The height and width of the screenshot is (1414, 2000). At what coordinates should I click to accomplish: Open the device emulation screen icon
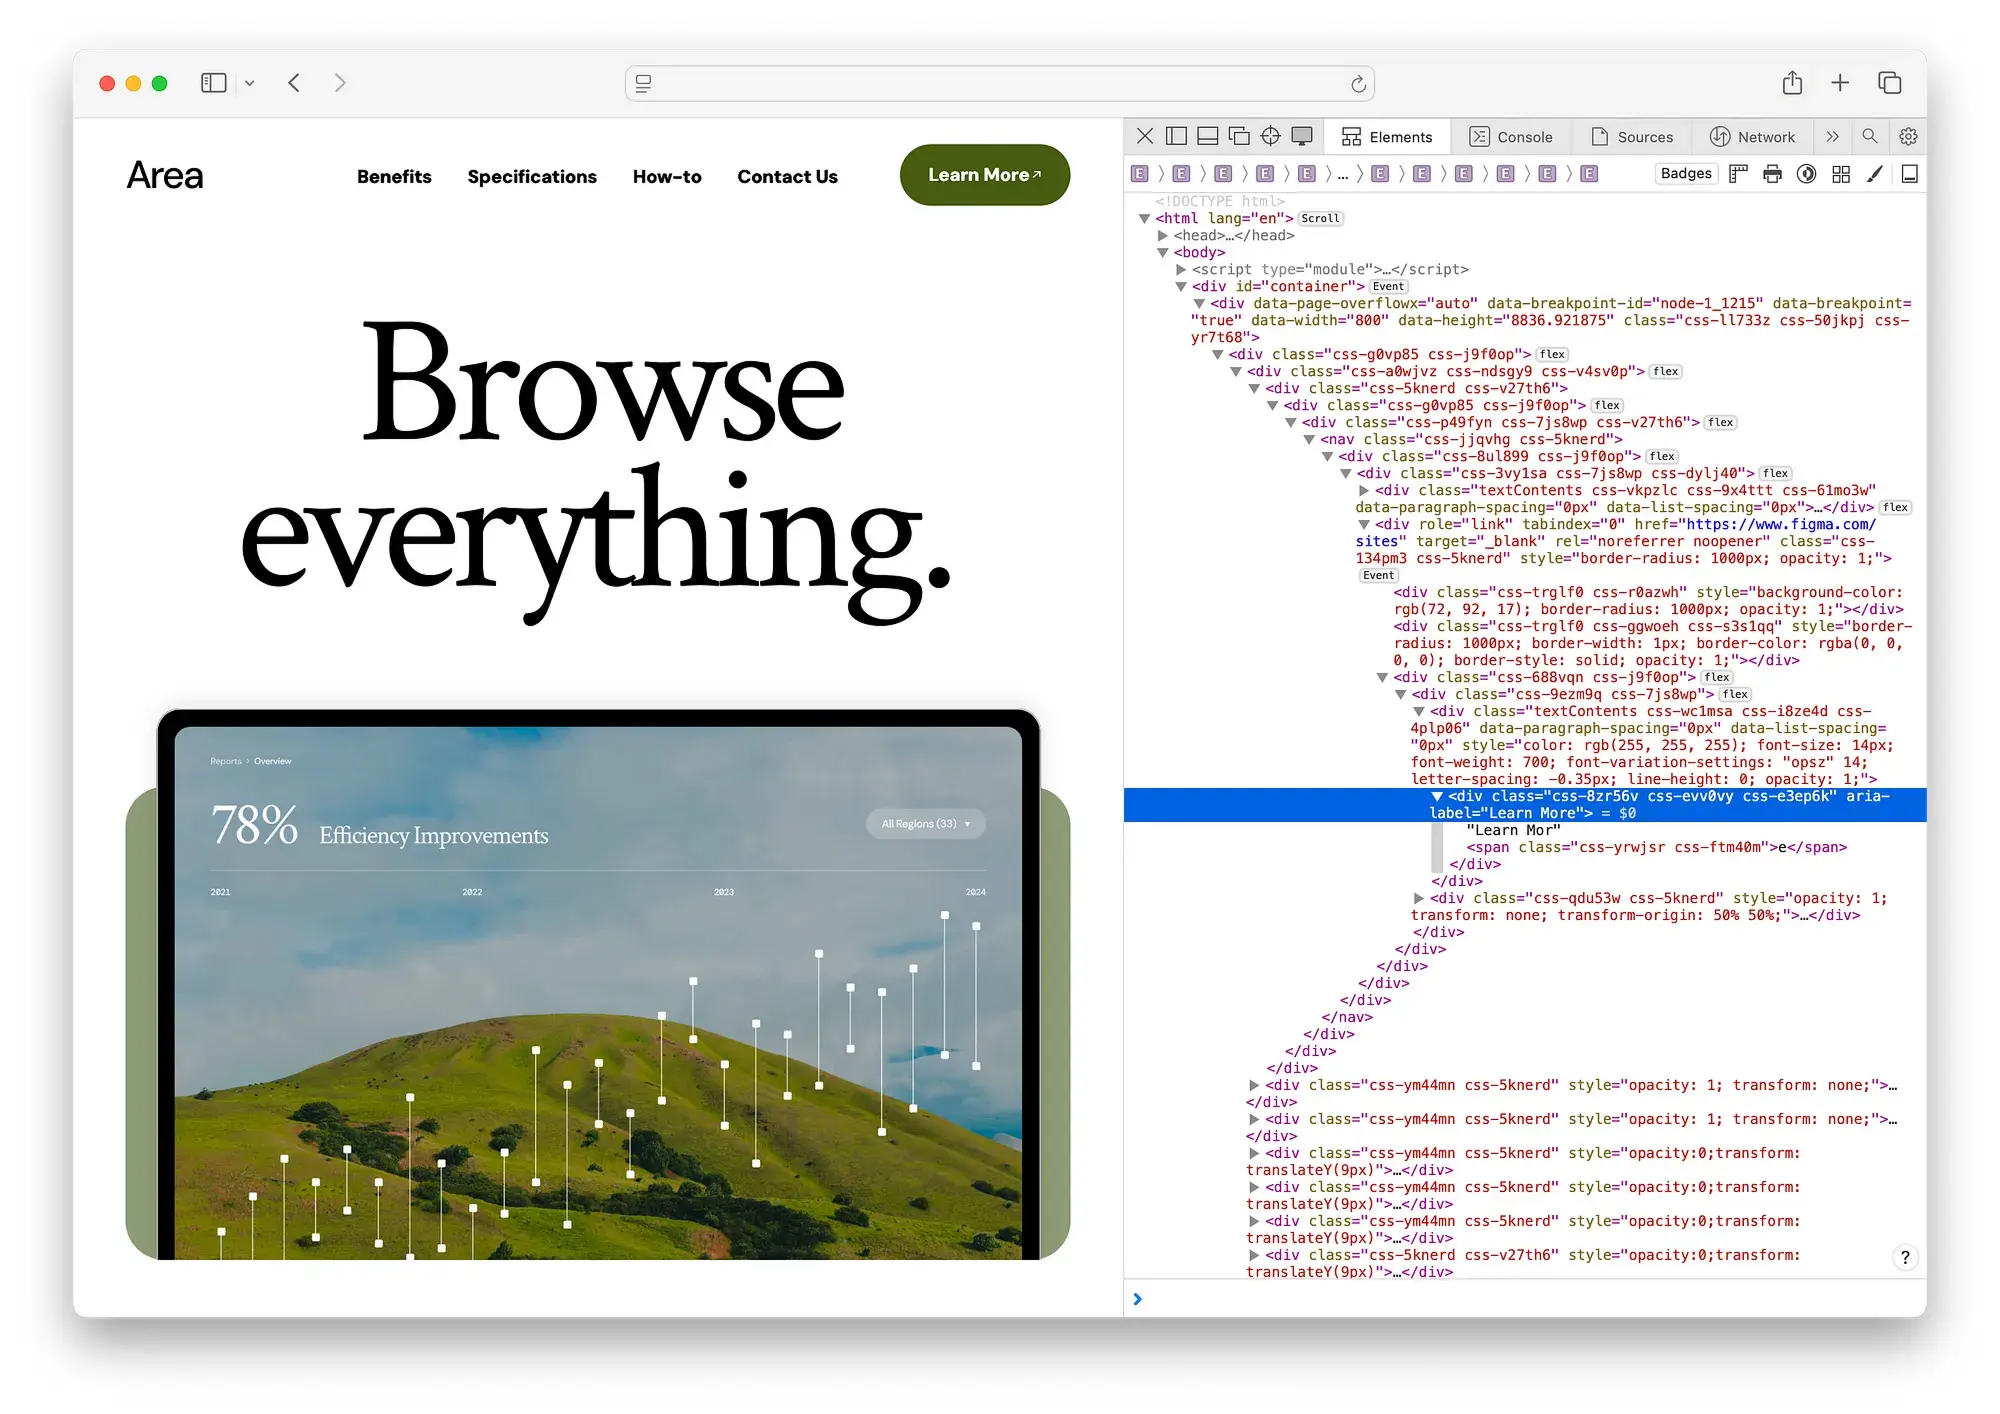1302,136
